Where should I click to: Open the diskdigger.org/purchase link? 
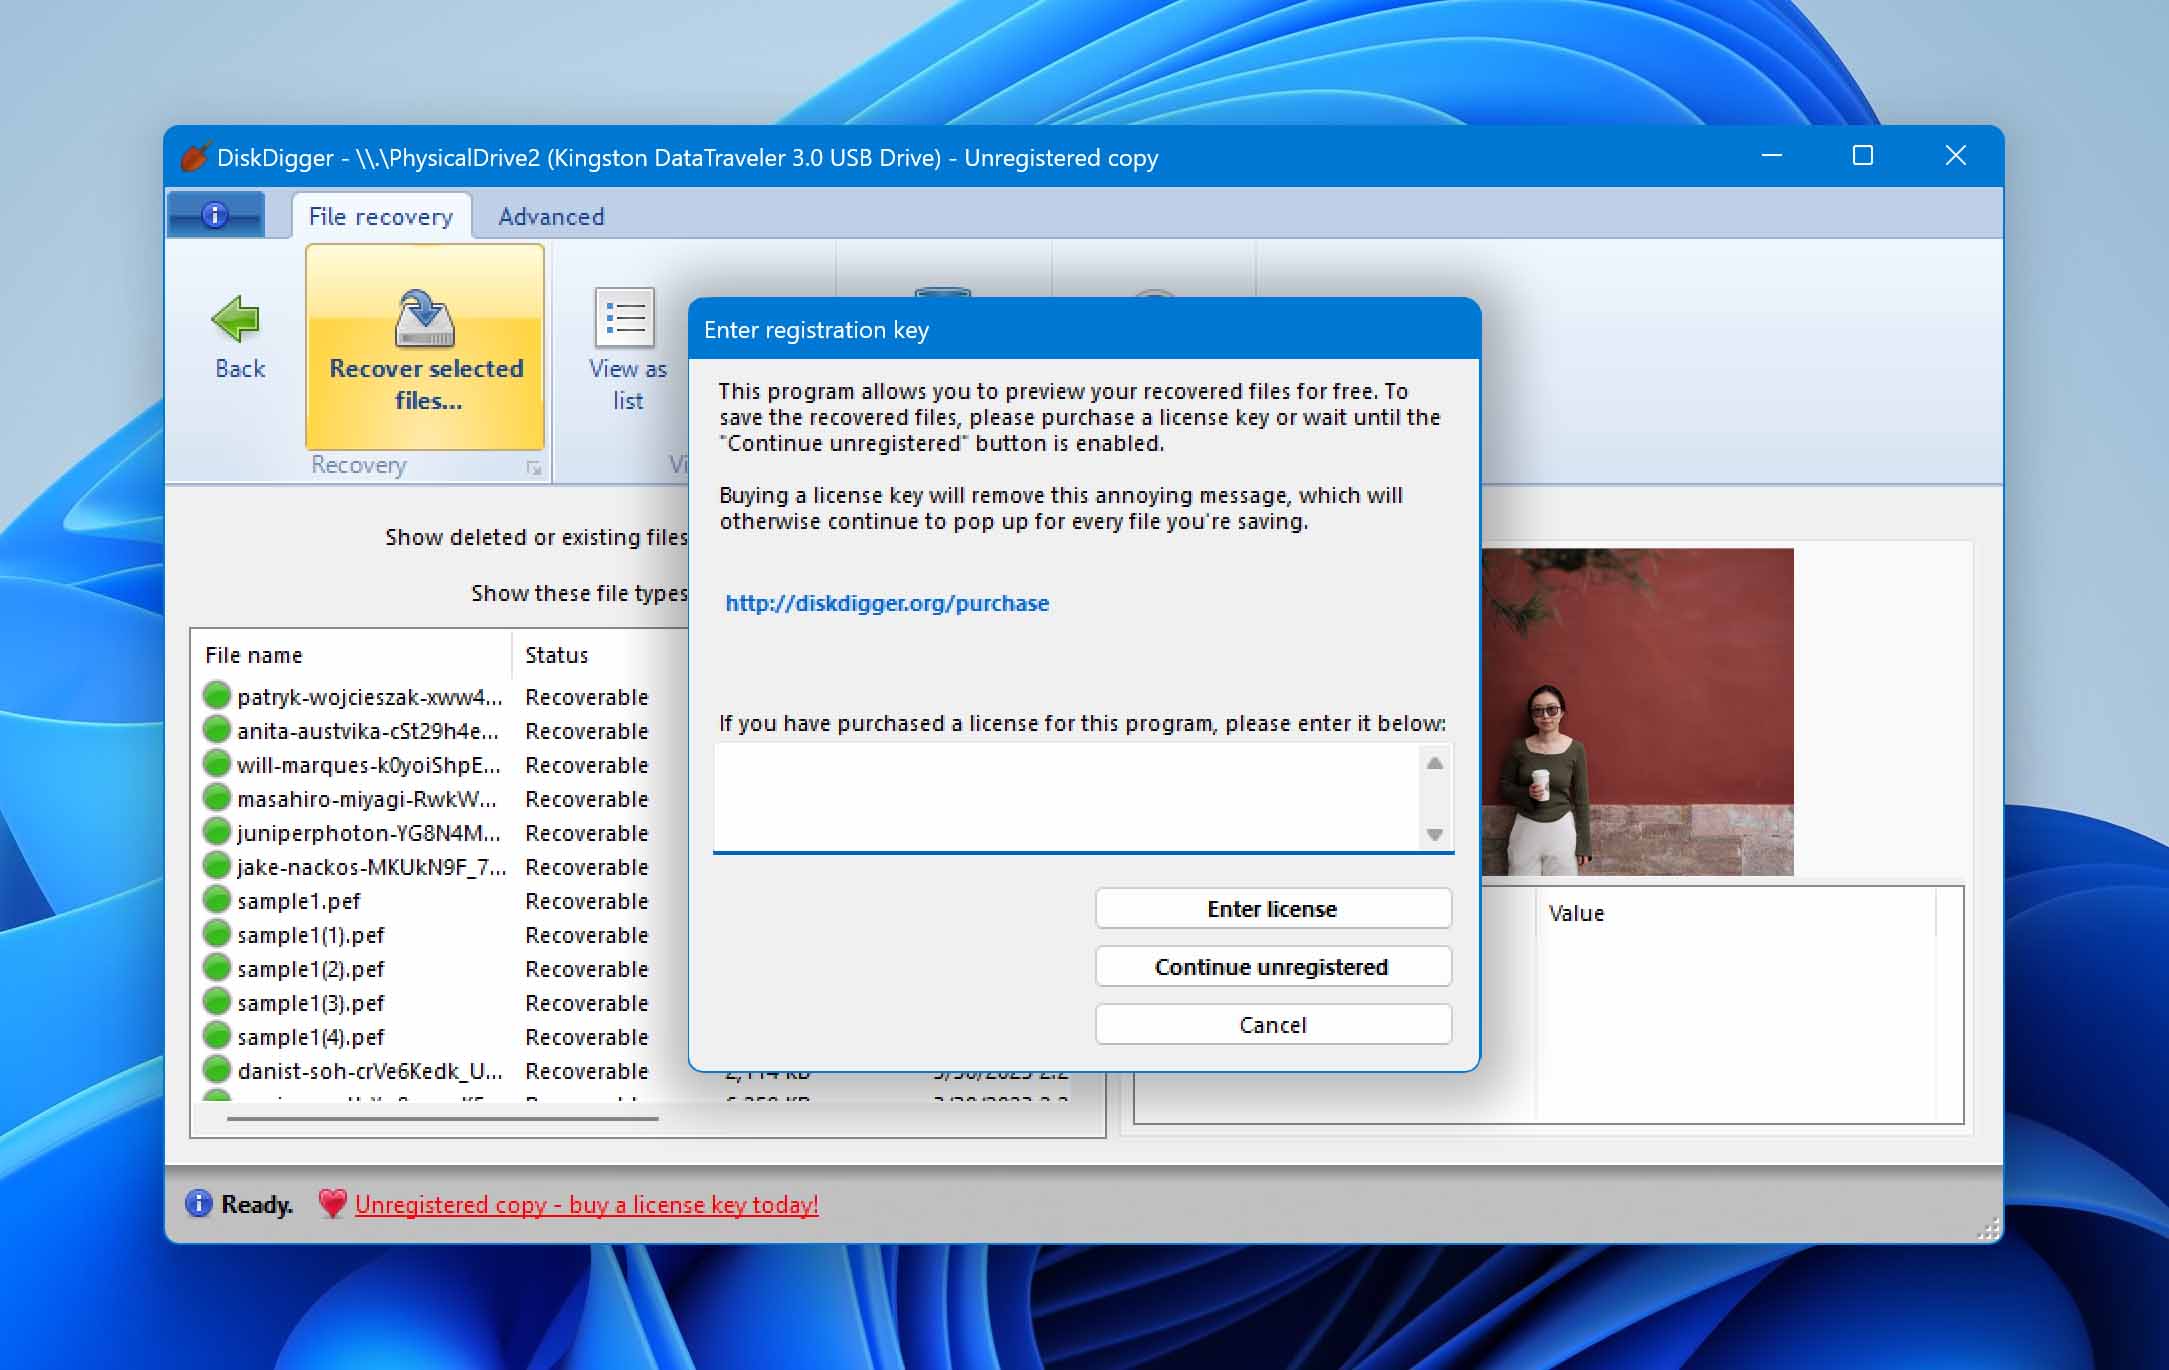887,603
